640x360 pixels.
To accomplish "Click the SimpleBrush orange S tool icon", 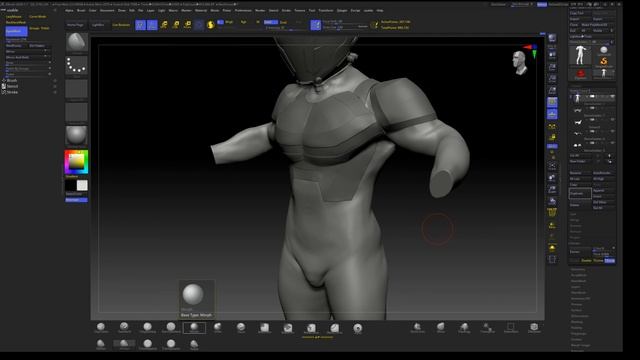I will pyautogui.click(x=604, y=62).
